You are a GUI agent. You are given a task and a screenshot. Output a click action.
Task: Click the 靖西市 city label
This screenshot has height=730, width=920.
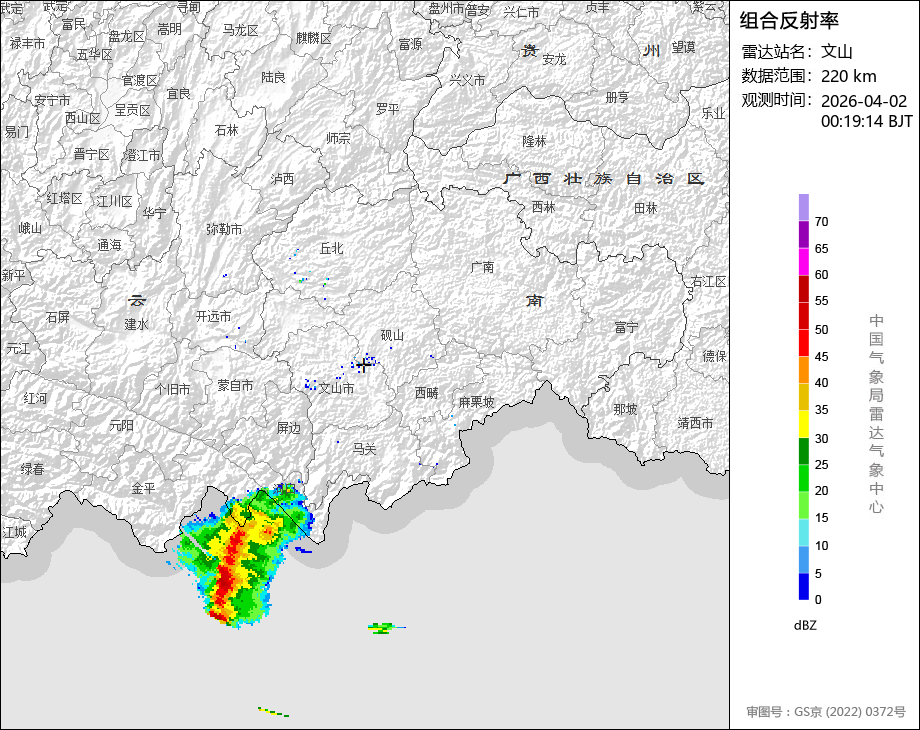696,423
